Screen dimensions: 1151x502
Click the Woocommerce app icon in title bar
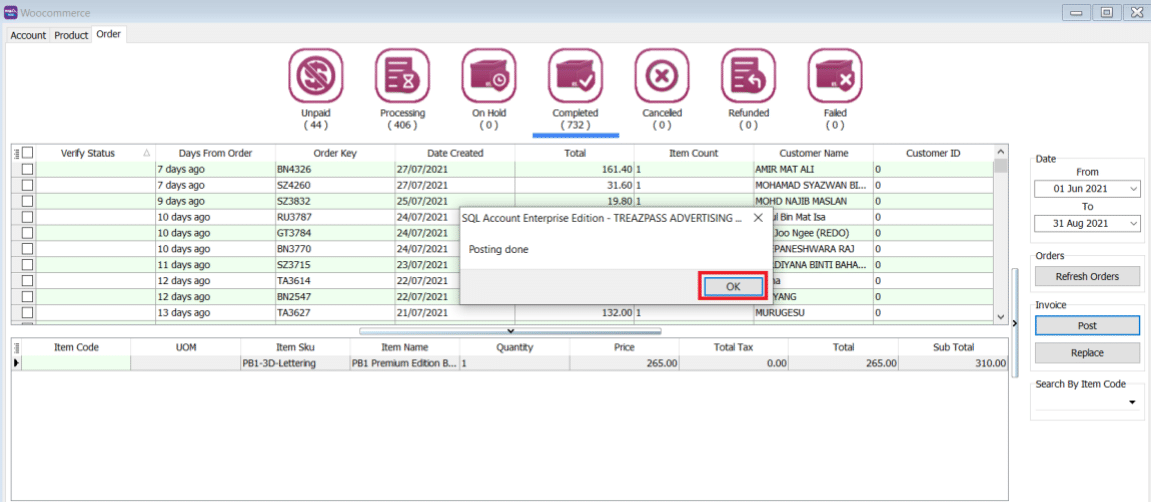point(11,12)
